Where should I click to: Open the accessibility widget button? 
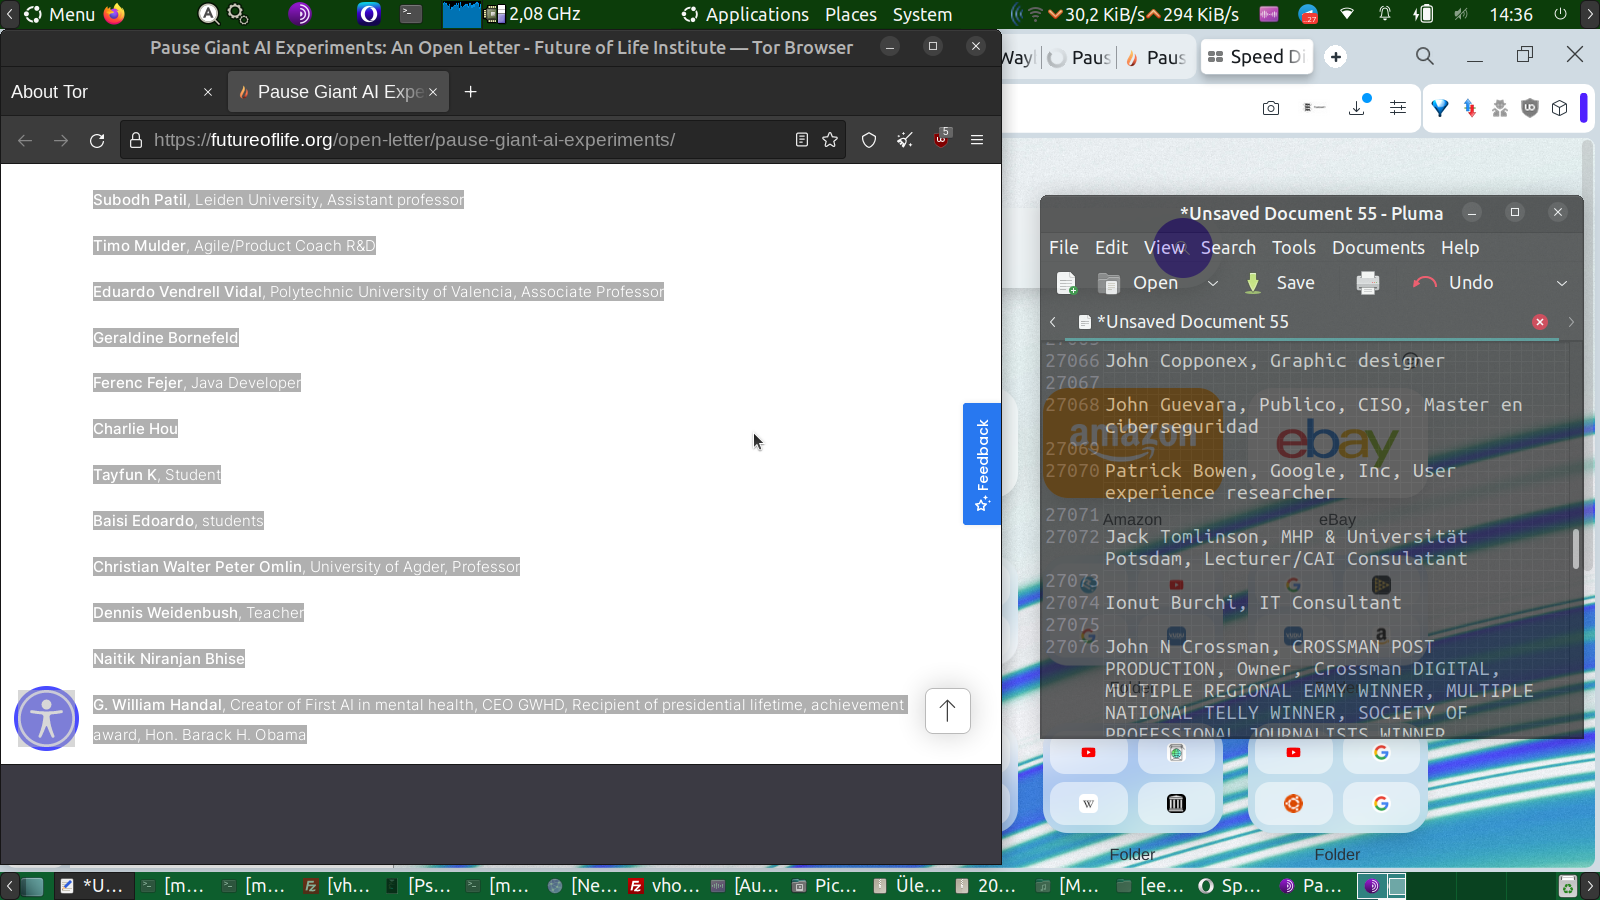(x=46, y=718)
